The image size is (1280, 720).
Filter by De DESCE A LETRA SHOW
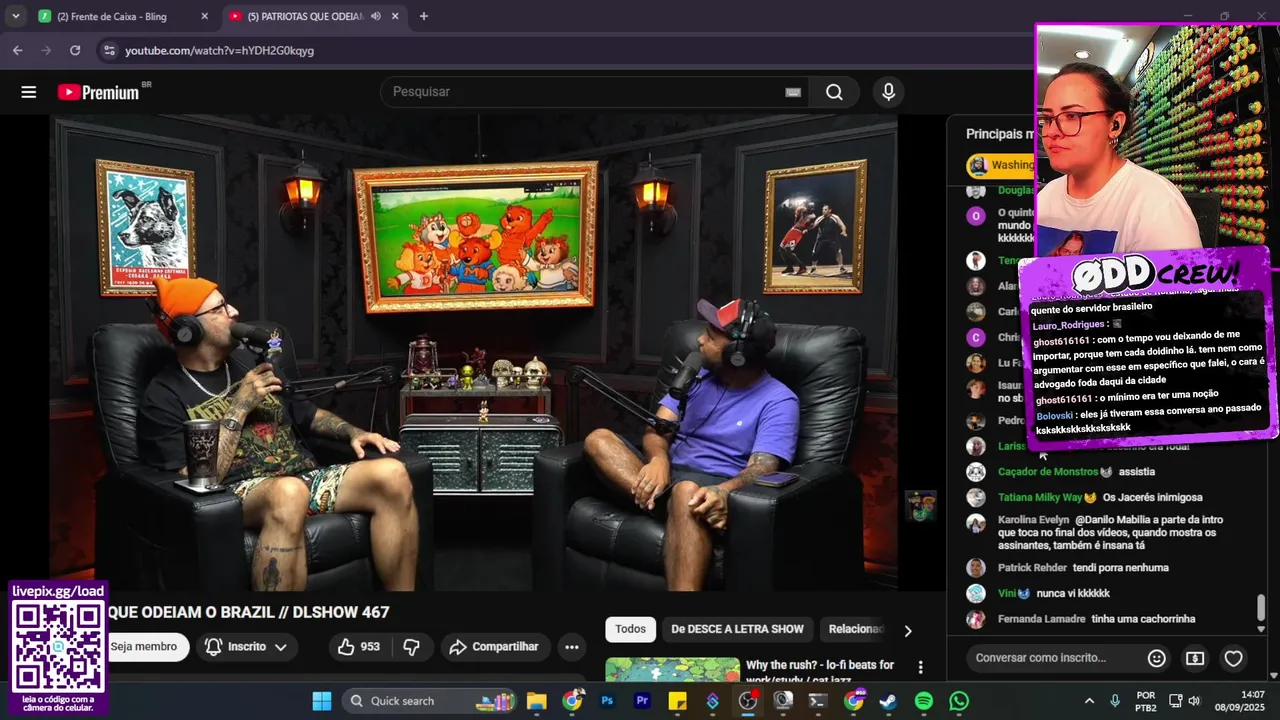(737, 629)
